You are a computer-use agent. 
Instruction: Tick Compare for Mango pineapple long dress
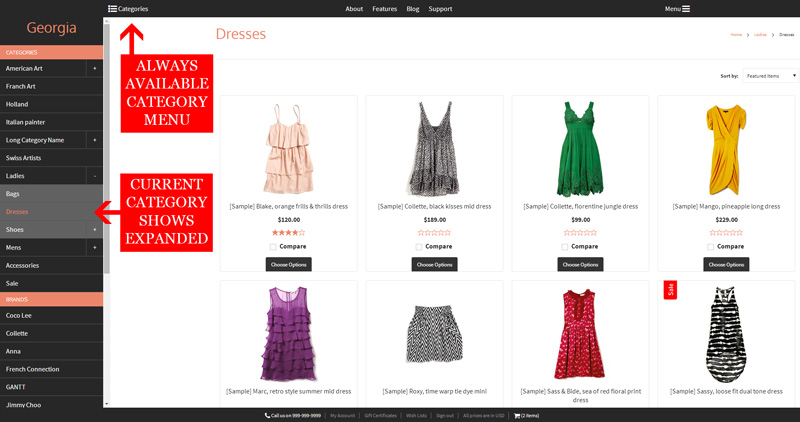click(711, 247)
